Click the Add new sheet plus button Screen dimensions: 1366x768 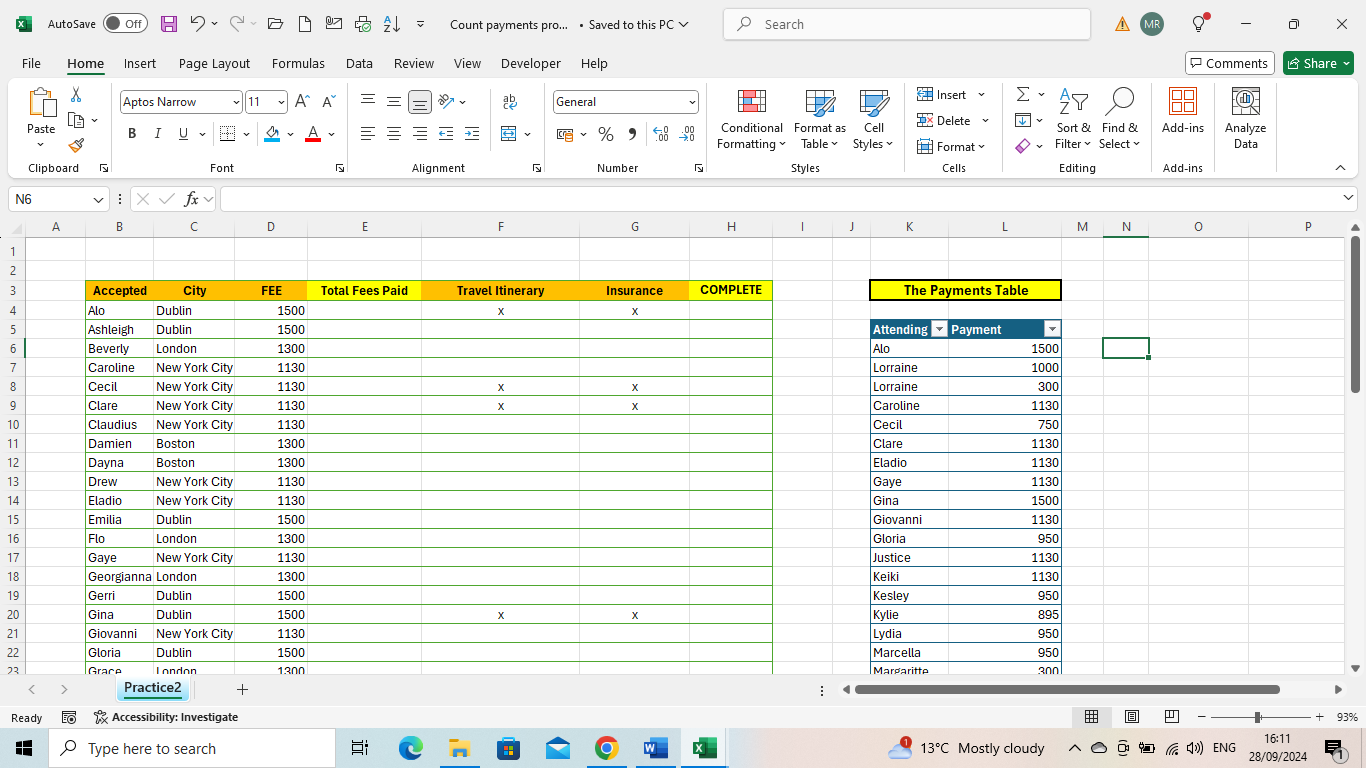pos(242,689)
